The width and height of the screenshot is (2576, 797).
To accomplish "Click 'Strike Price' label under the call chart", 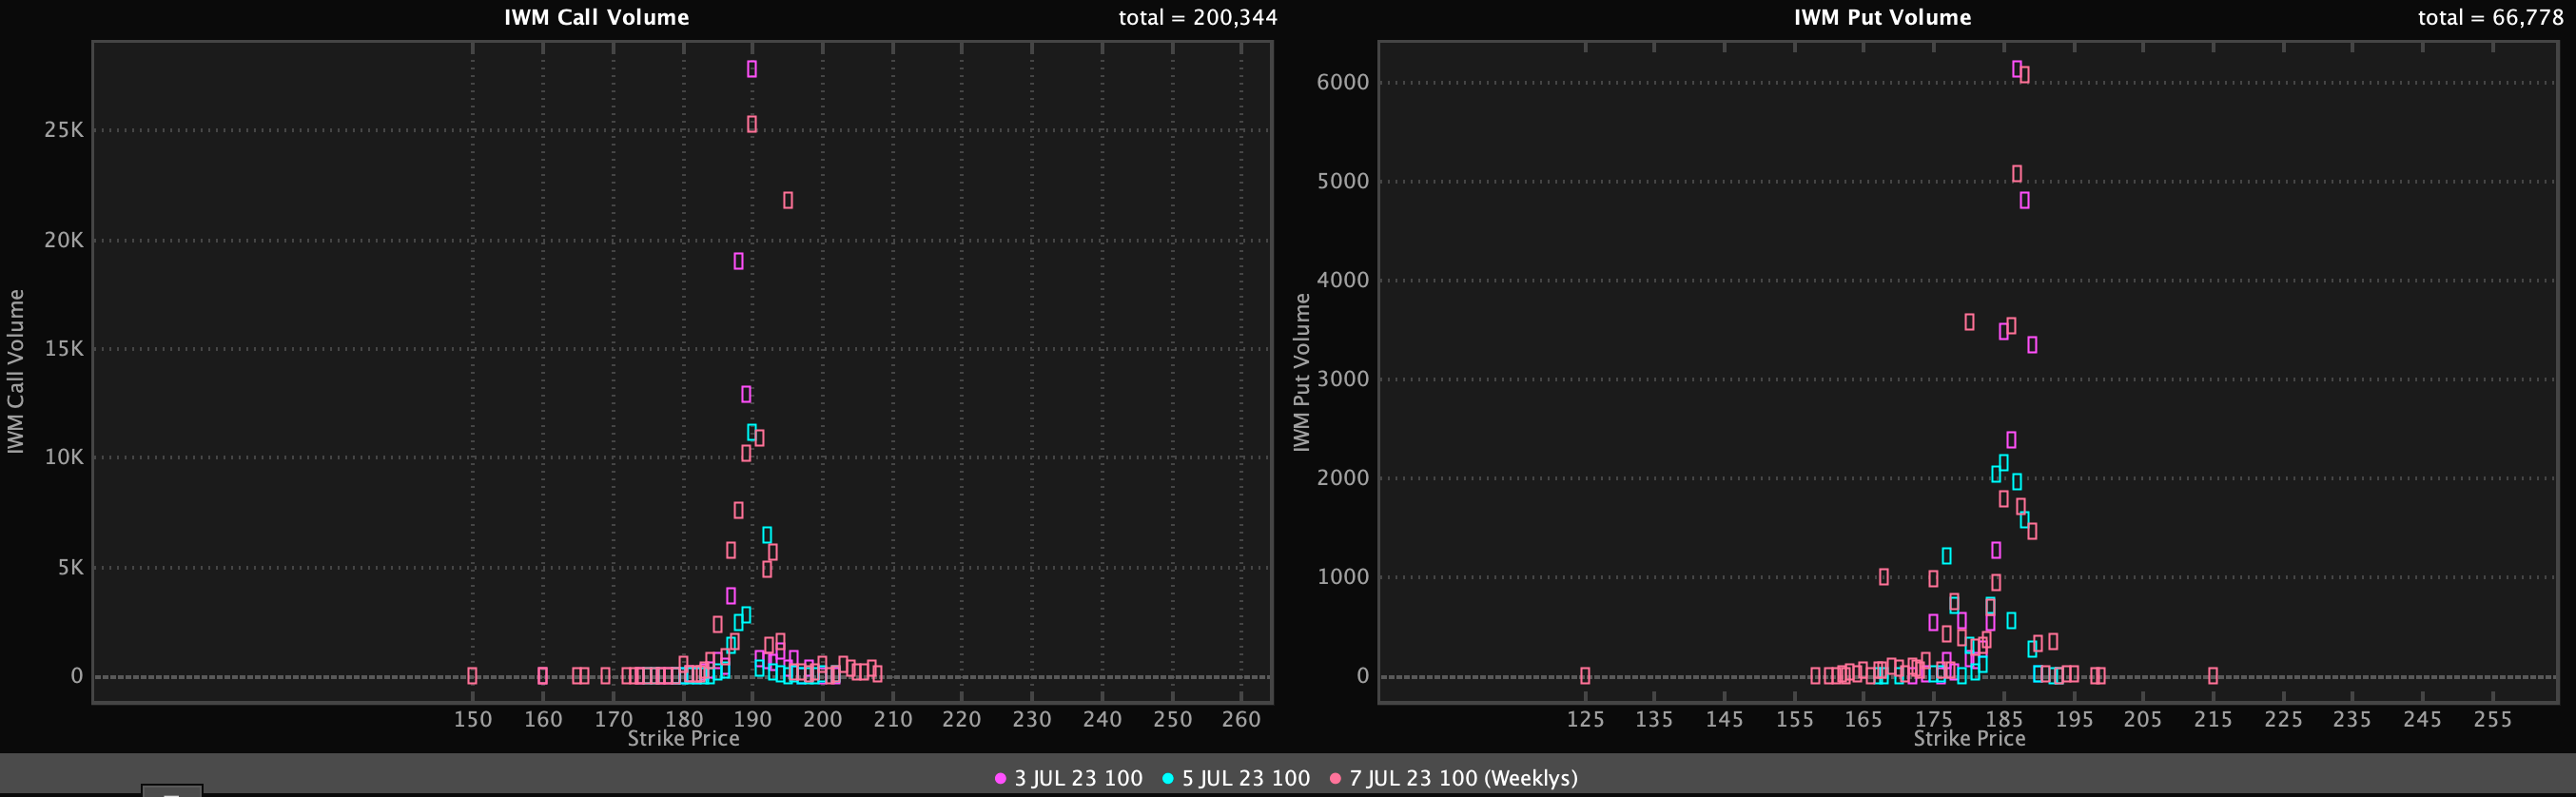I will (x=683, y=738).
